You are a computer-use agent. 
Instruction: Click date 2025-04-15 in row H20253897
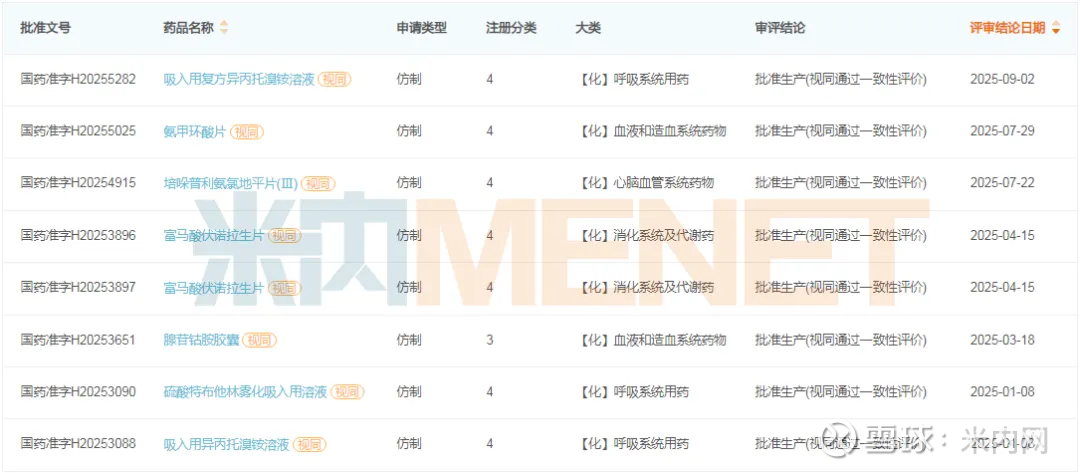[1002, 287]
